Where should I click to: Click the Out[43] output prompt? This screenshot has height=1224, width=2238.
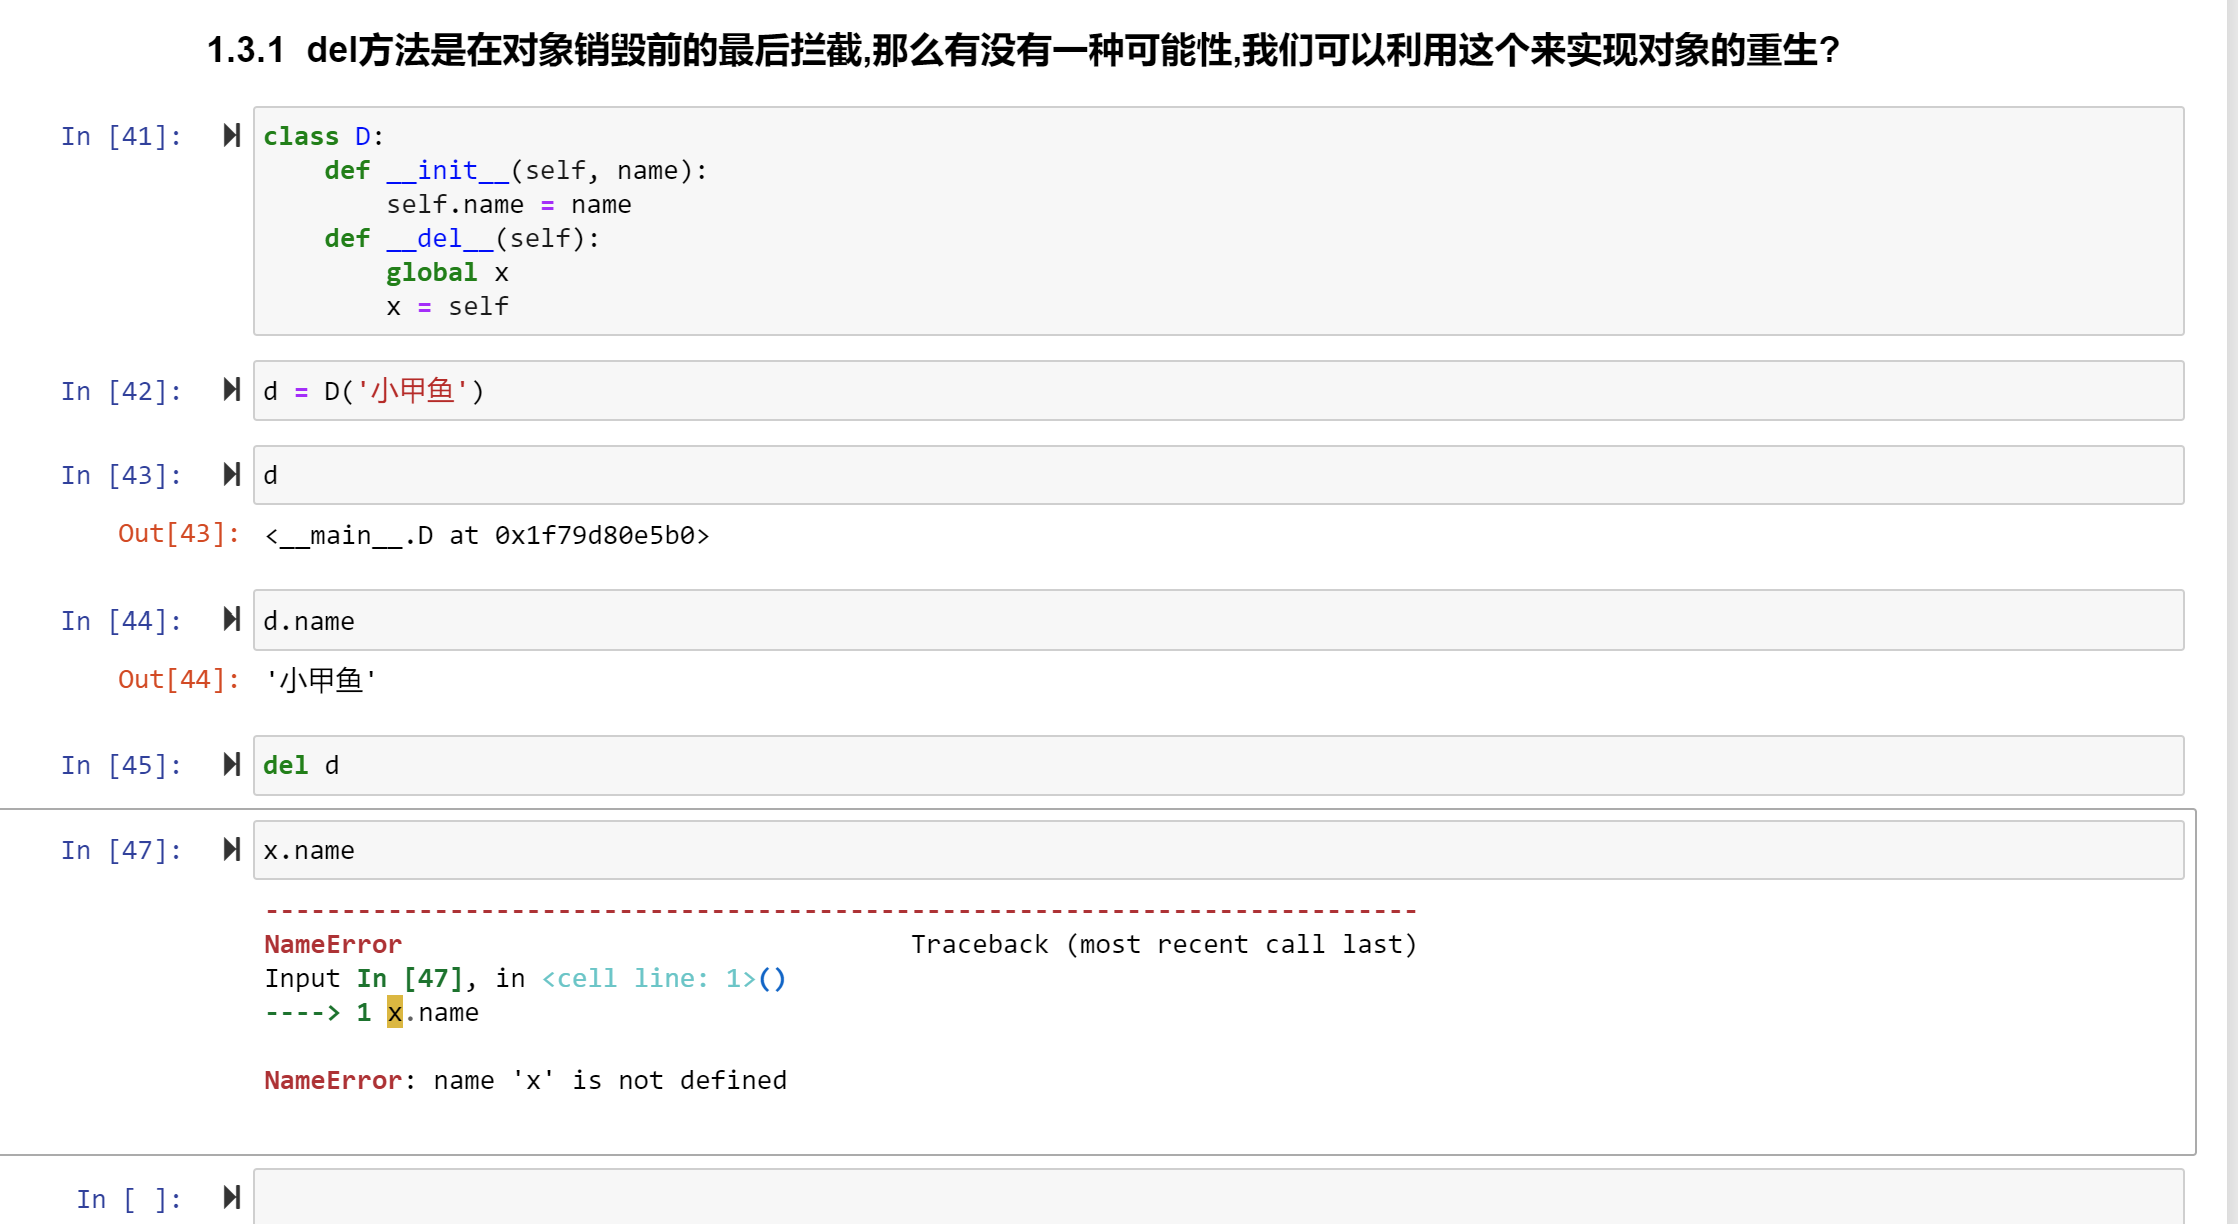pos(179,534)
